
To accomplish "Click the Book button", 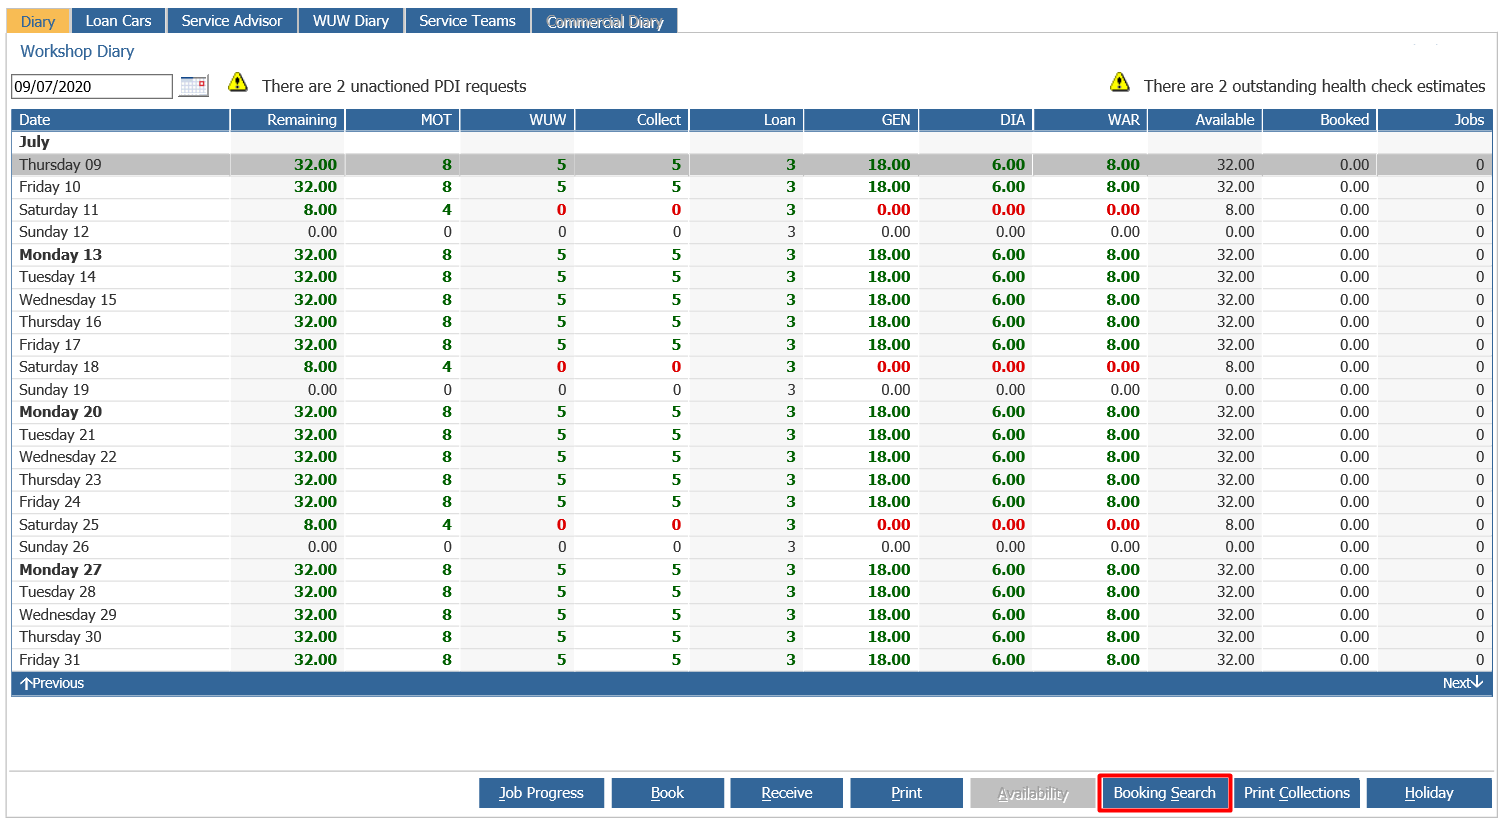I will click(667, 793).
